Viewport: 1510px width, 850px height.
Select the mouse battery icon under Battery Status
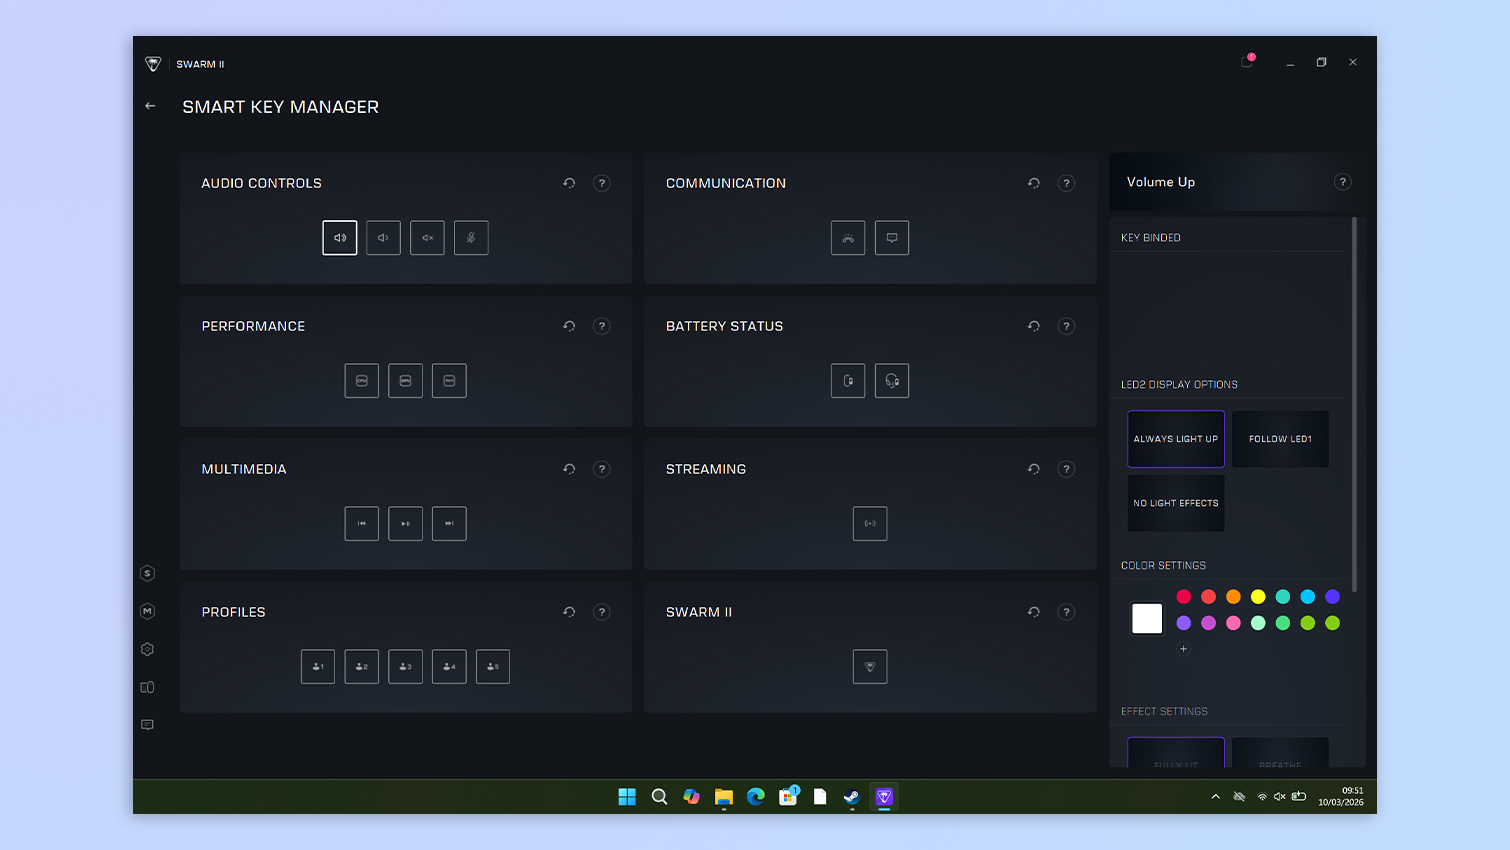click(x=848, y=380)
